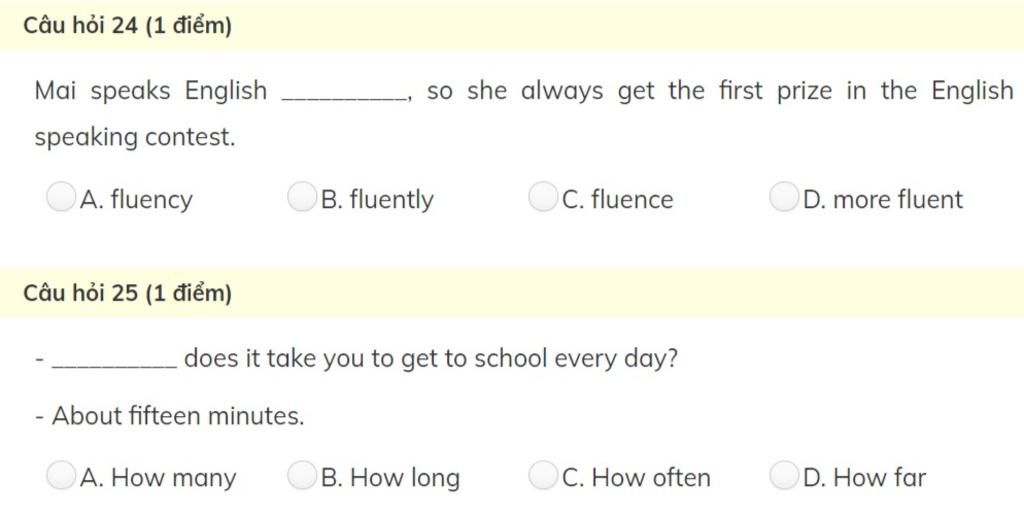Screen dimensions: 1024x515
Task: Click the 'How often' option label text
Action: pyautogui.click(x=650, y=478)
